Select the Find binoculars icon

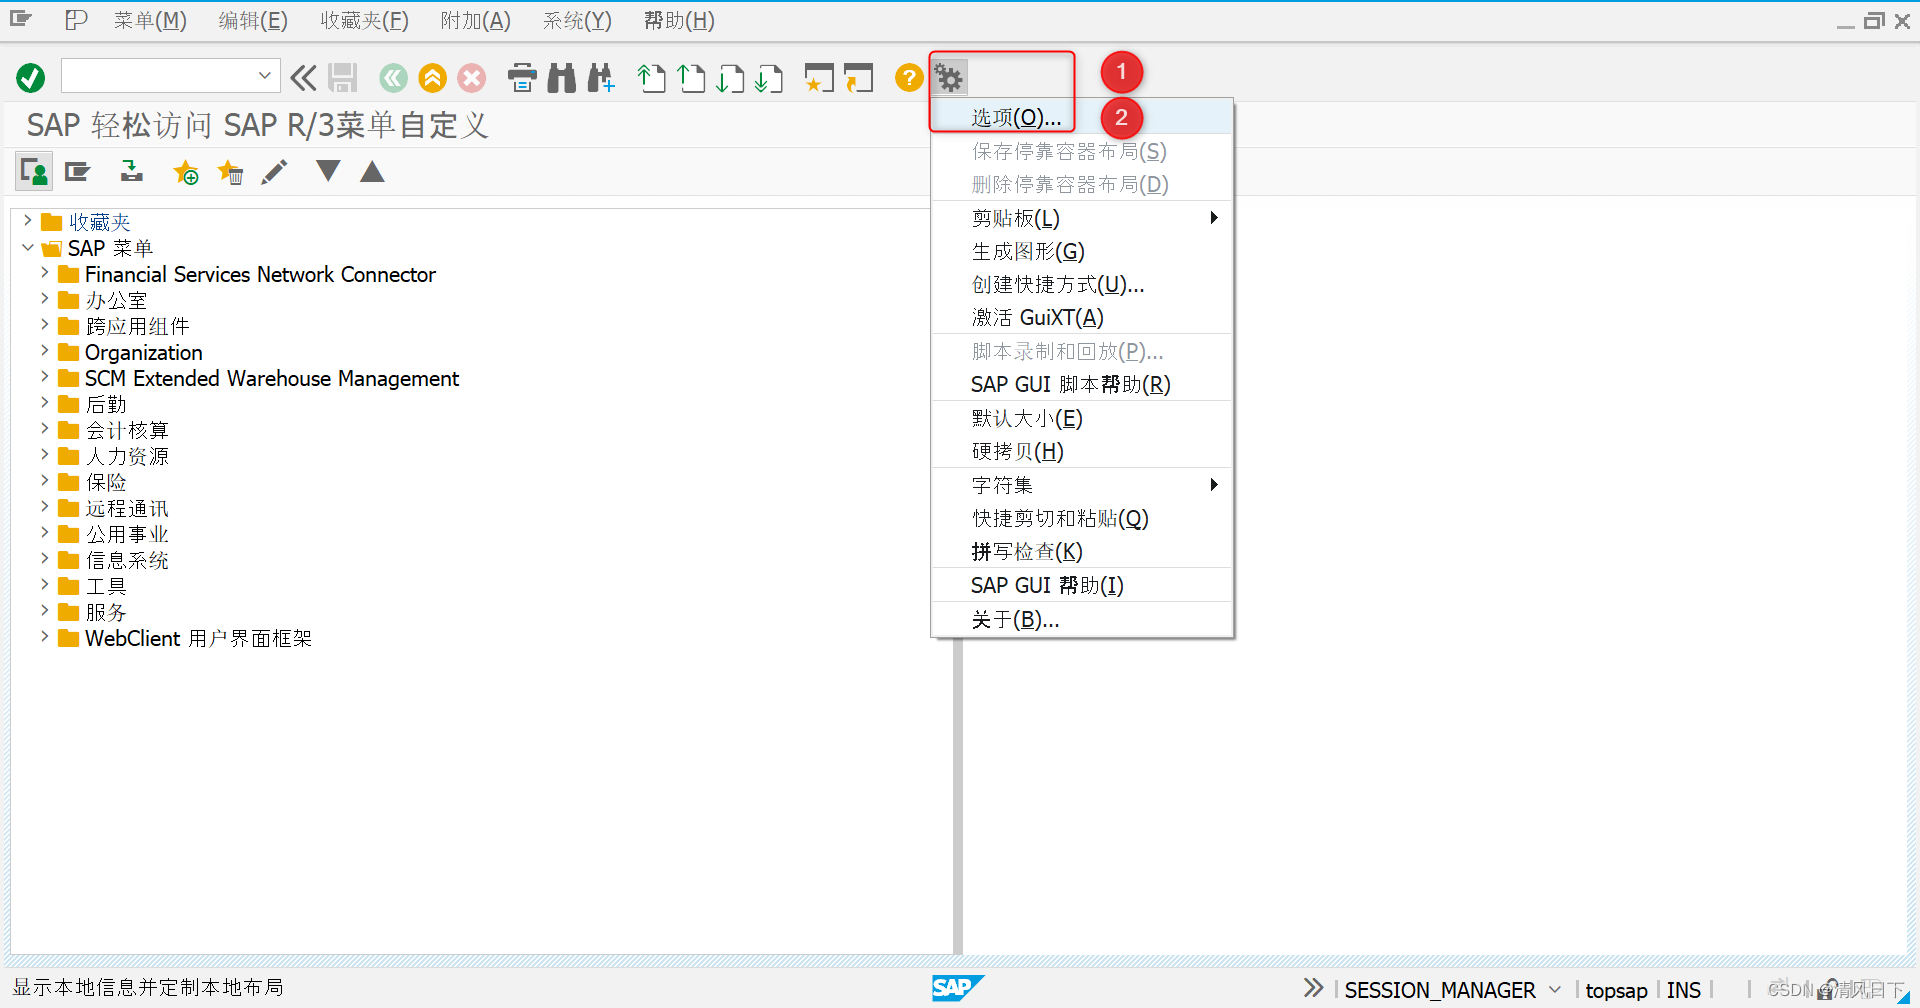click(561, 77)
